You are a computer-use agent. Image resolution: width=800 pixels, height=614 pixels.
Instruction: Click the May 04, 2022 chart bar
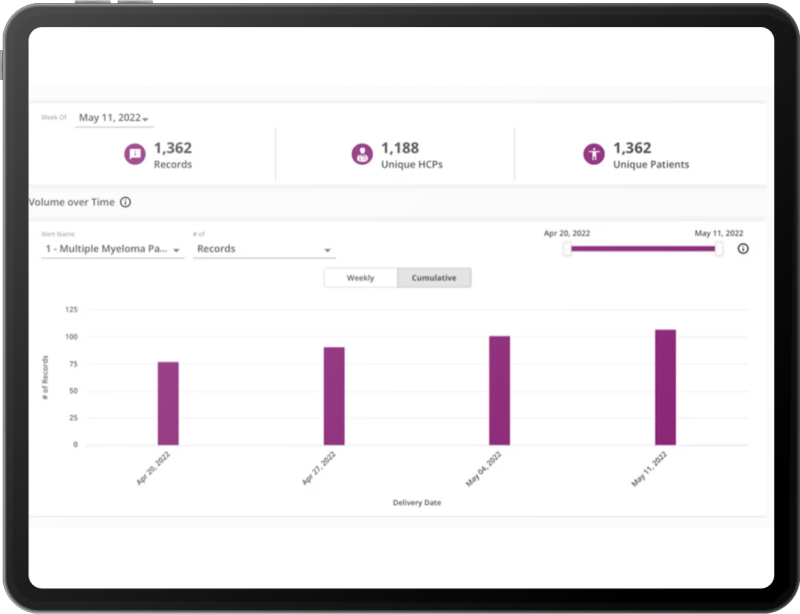499,390
